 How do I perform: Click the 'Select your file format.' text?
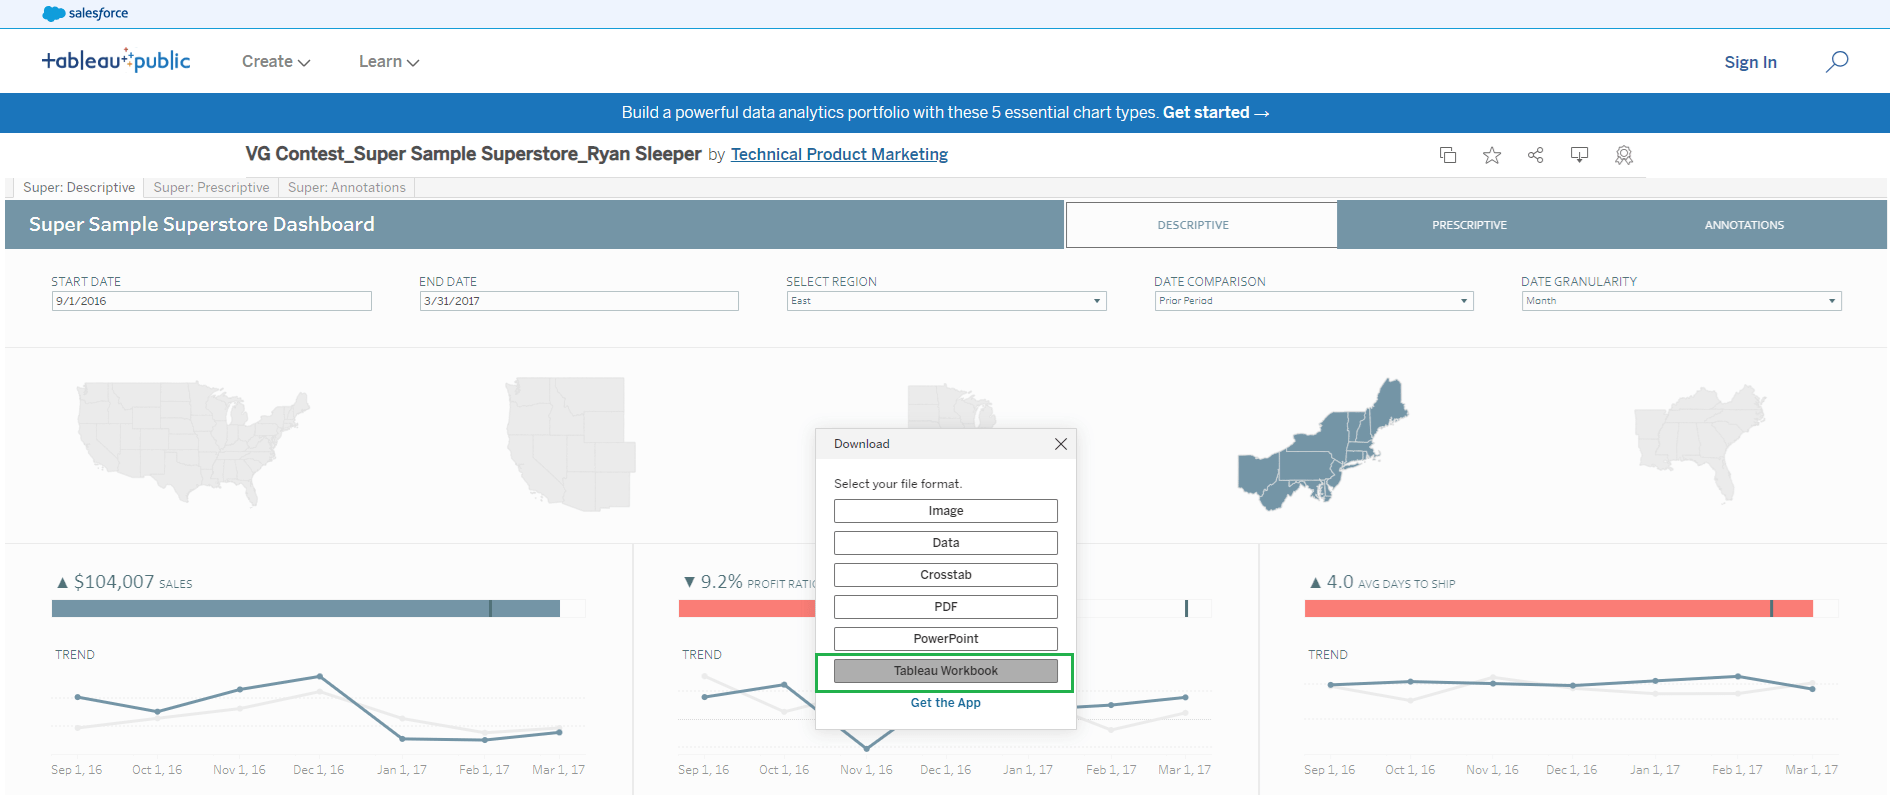[898, 484]
